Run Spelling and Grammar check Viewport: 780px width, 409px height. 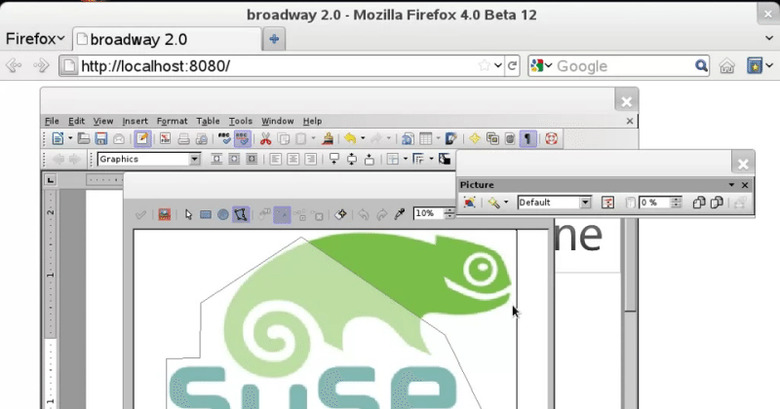[x=224, y=138]
